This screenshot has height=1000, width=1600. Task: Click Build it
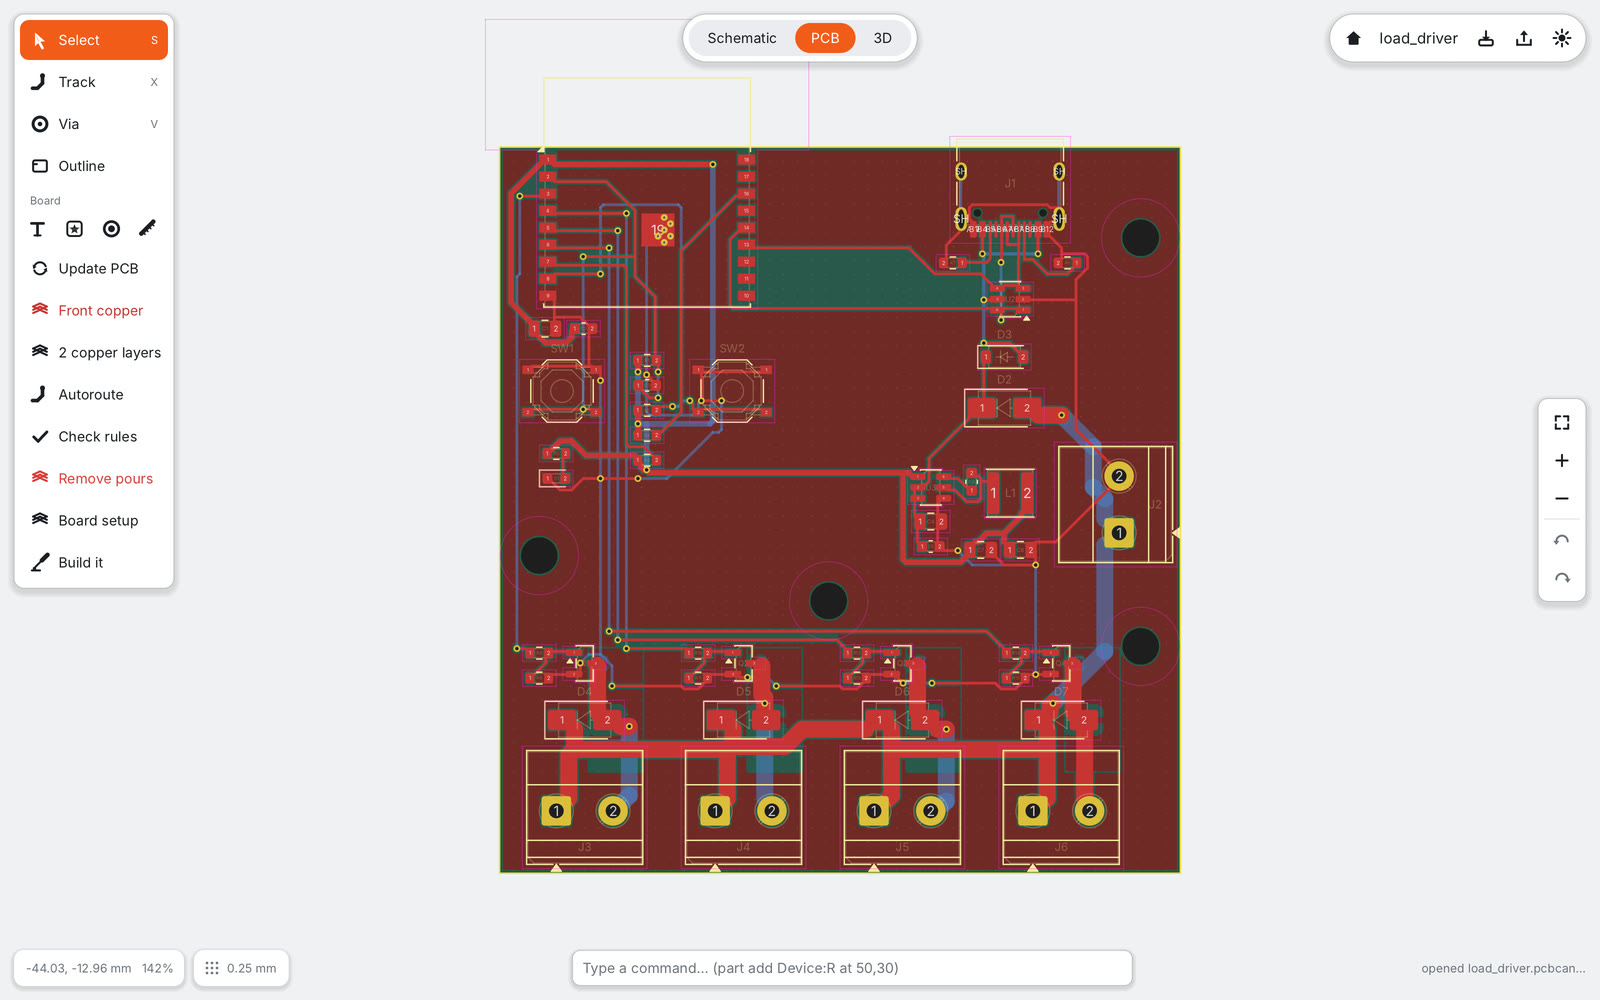point(94,562)
